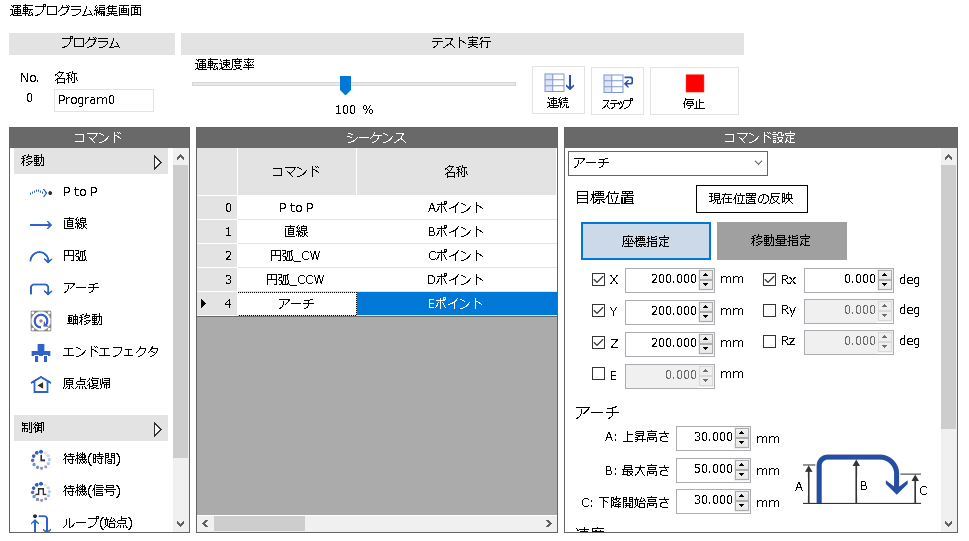The height and width of the screenshot is (541, 969).
Task: Select the アーチ (arch) command icon
Action: tap(40, 289)
